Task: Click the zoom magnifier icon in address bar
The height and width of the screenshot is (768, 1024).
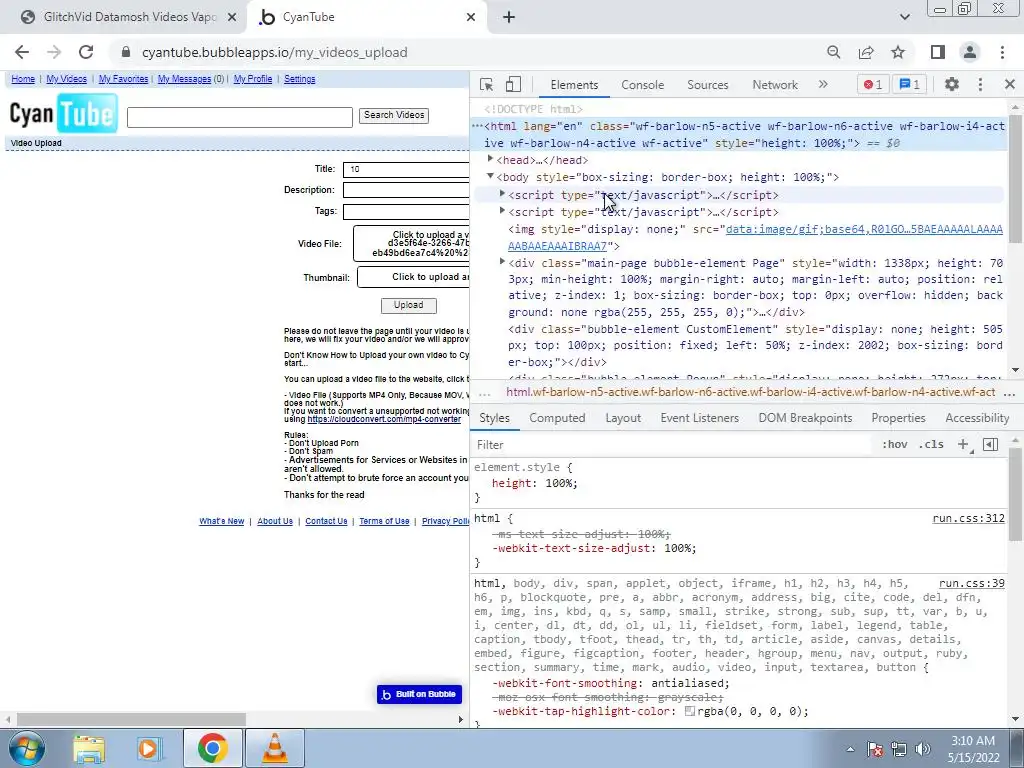Action: [833, 52]
